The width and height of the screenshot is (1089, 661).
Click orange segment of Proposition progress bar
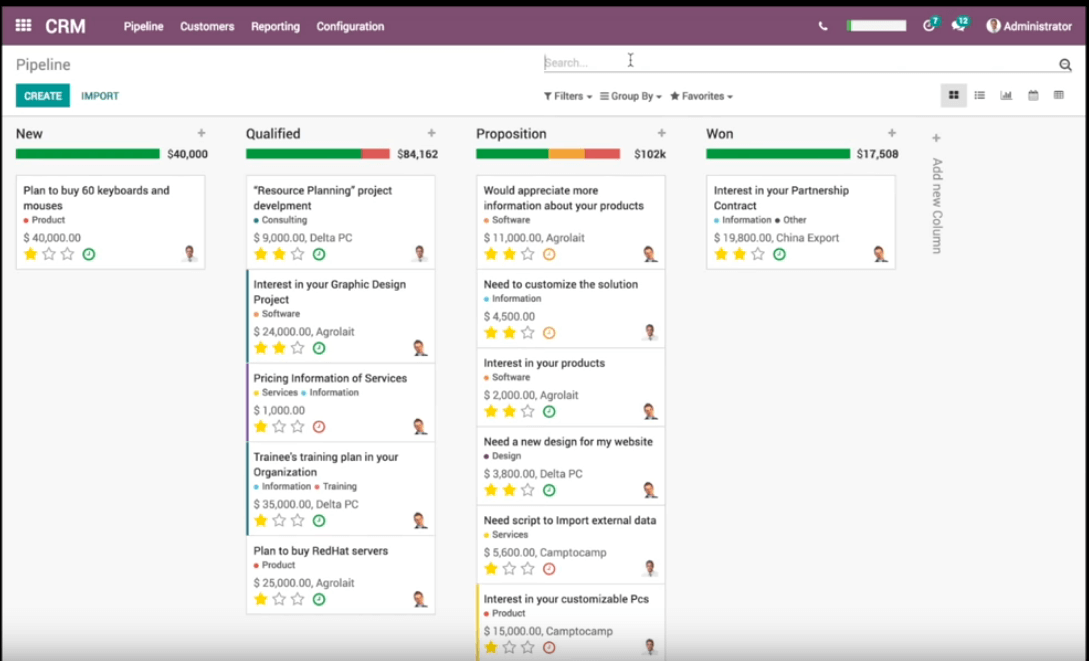pos(567,154)
